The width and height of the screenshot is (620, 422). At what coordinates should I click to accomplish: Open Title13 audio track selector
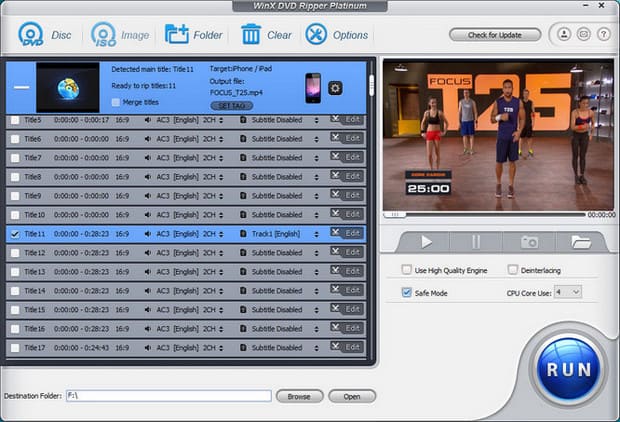point(221,272)
